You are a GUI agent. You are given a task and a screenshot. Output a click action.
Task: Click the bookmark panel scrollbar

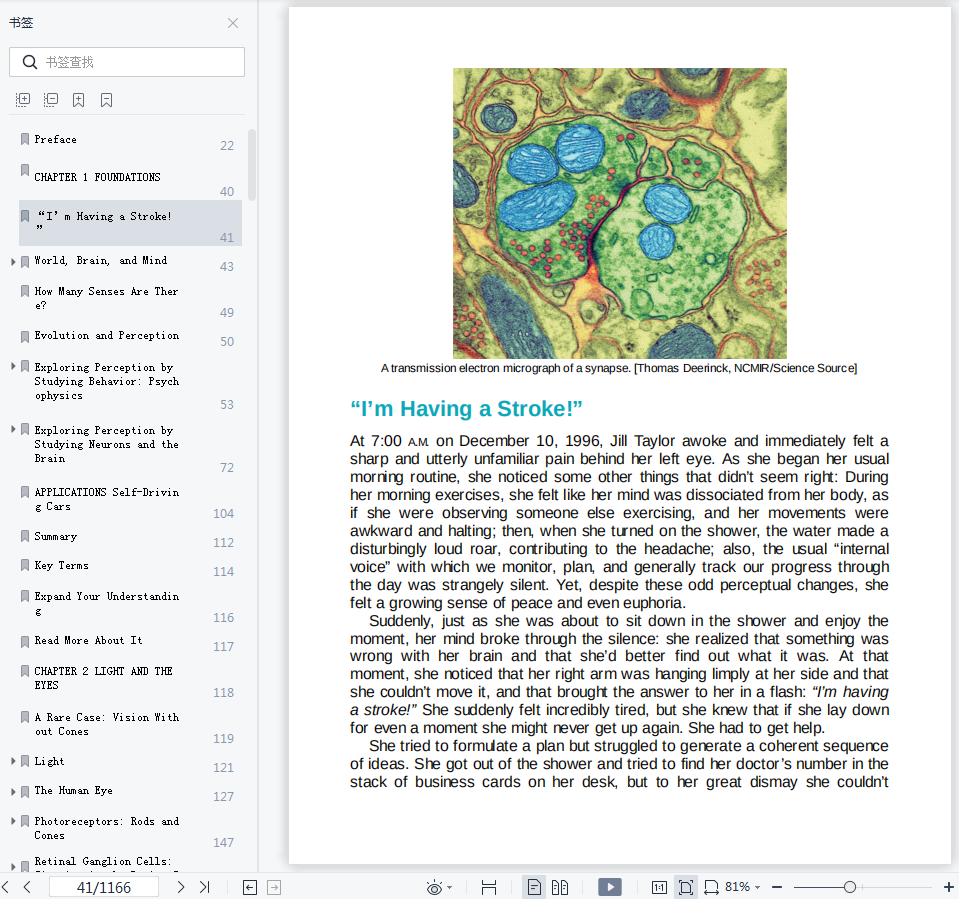coord(251,165)
